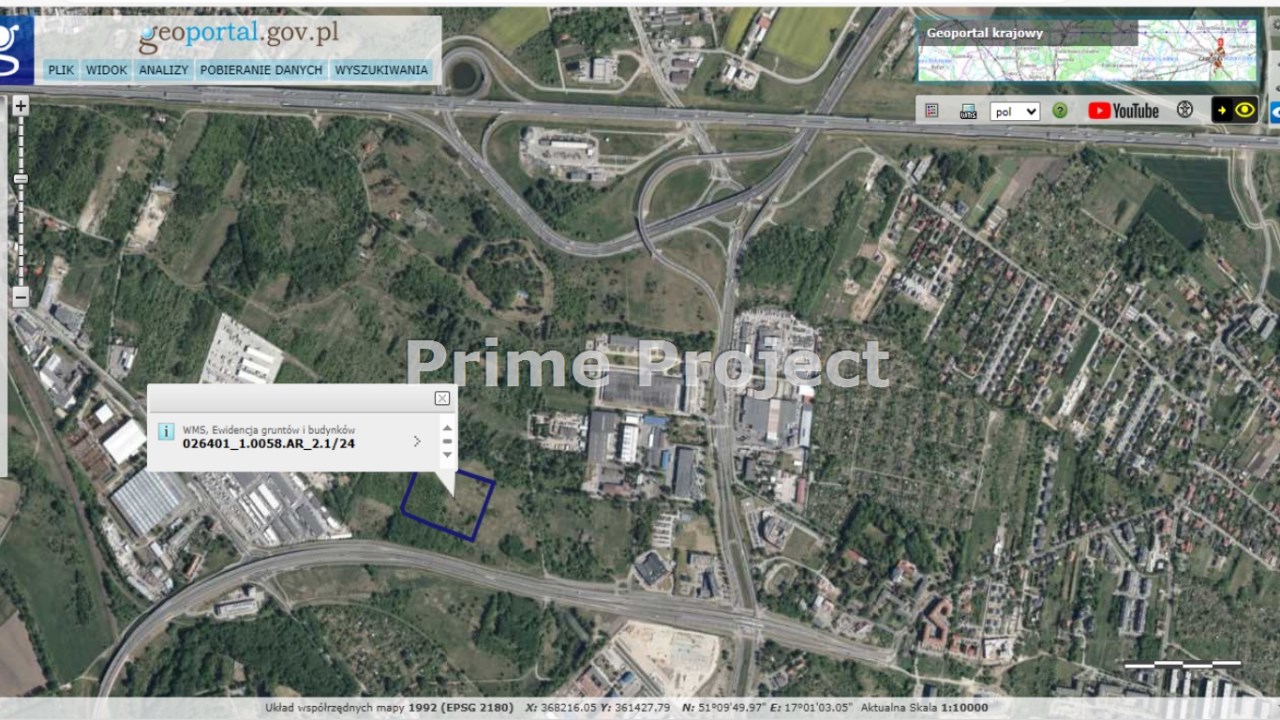
Task: Open the map legend list icon
Action: pos(932,111)
